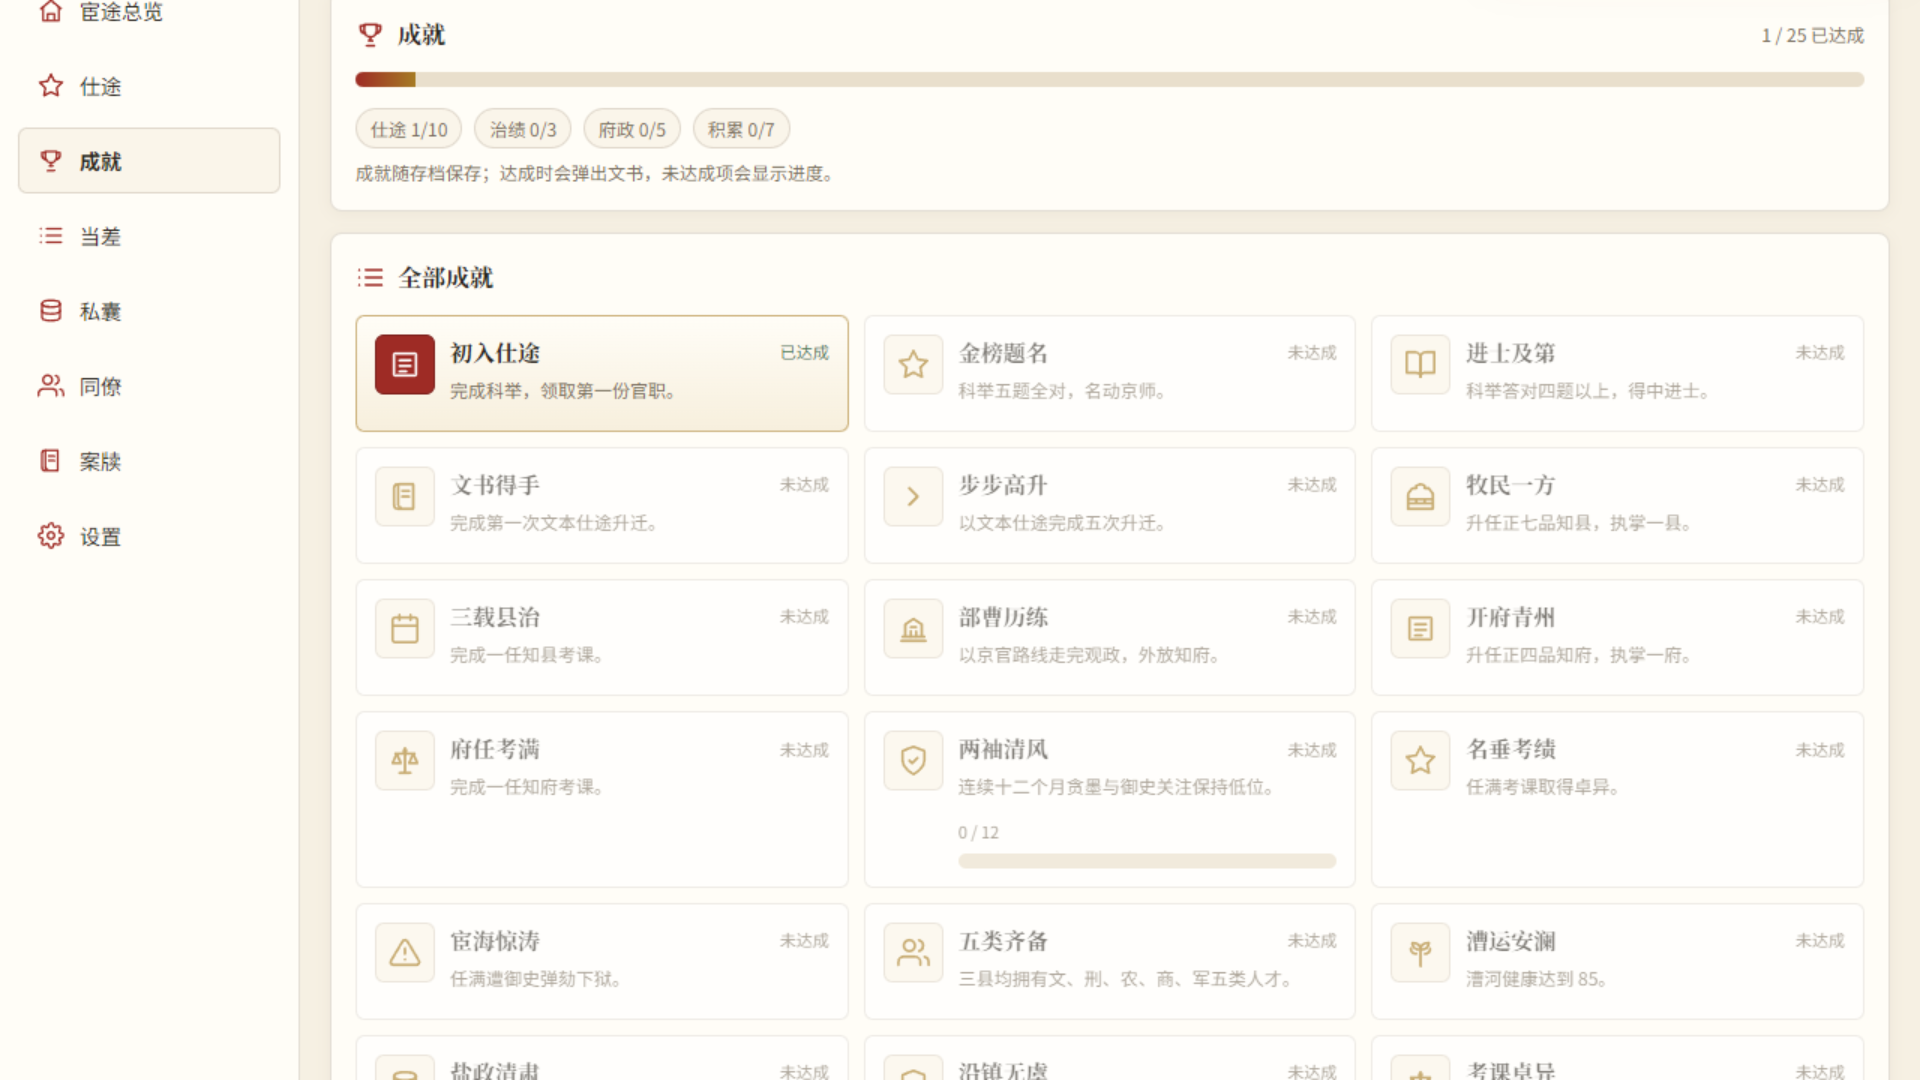Select the 府任考满 achievement title
Screen dimensions: 1920x1080
coord(495,749)
